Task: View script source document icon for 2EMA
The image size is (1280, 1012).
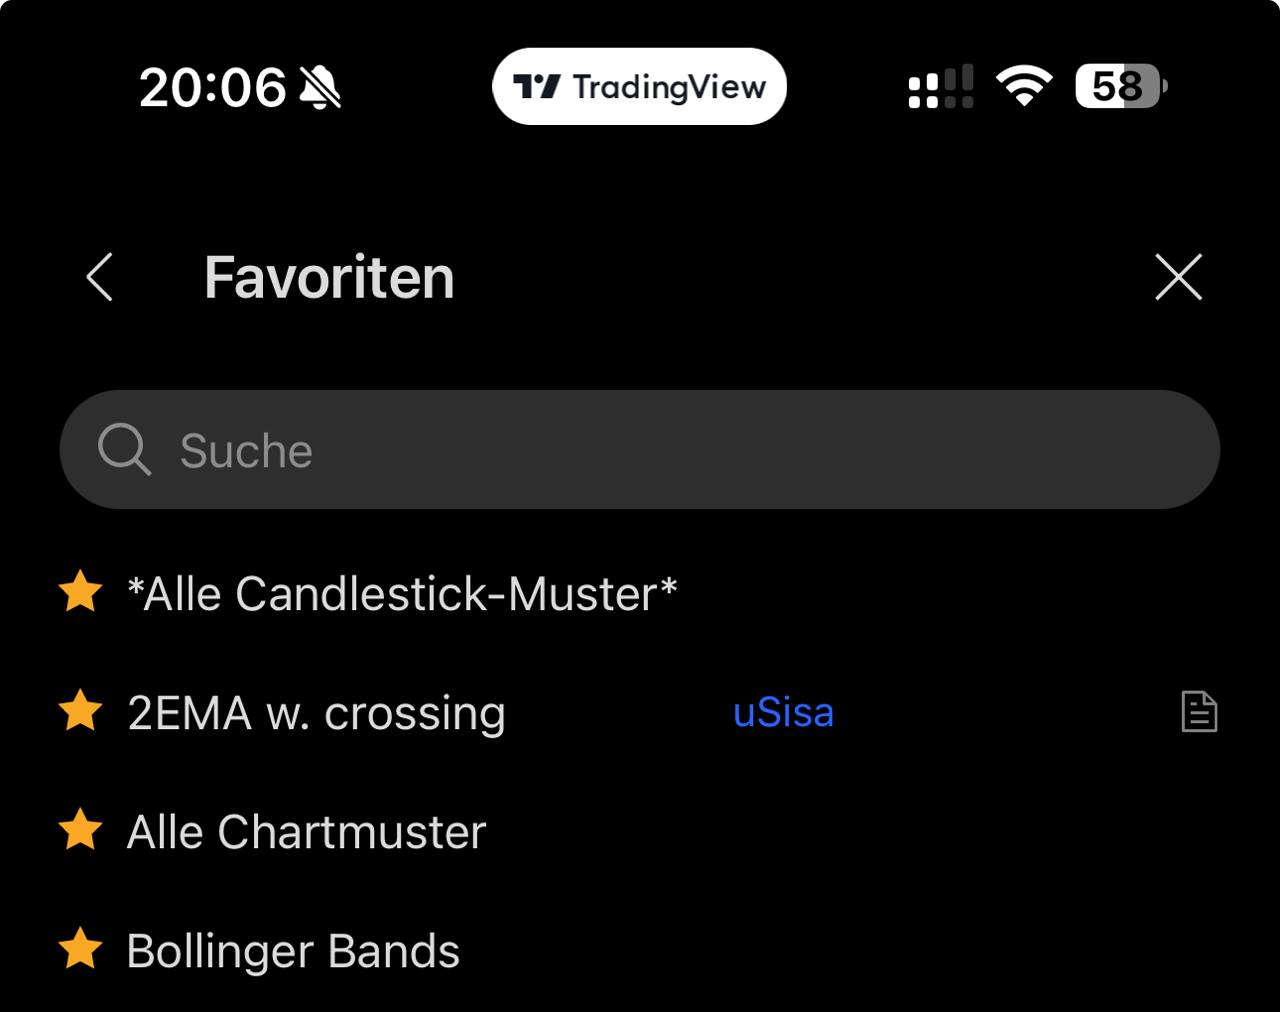Action: tap(1199, 713)
